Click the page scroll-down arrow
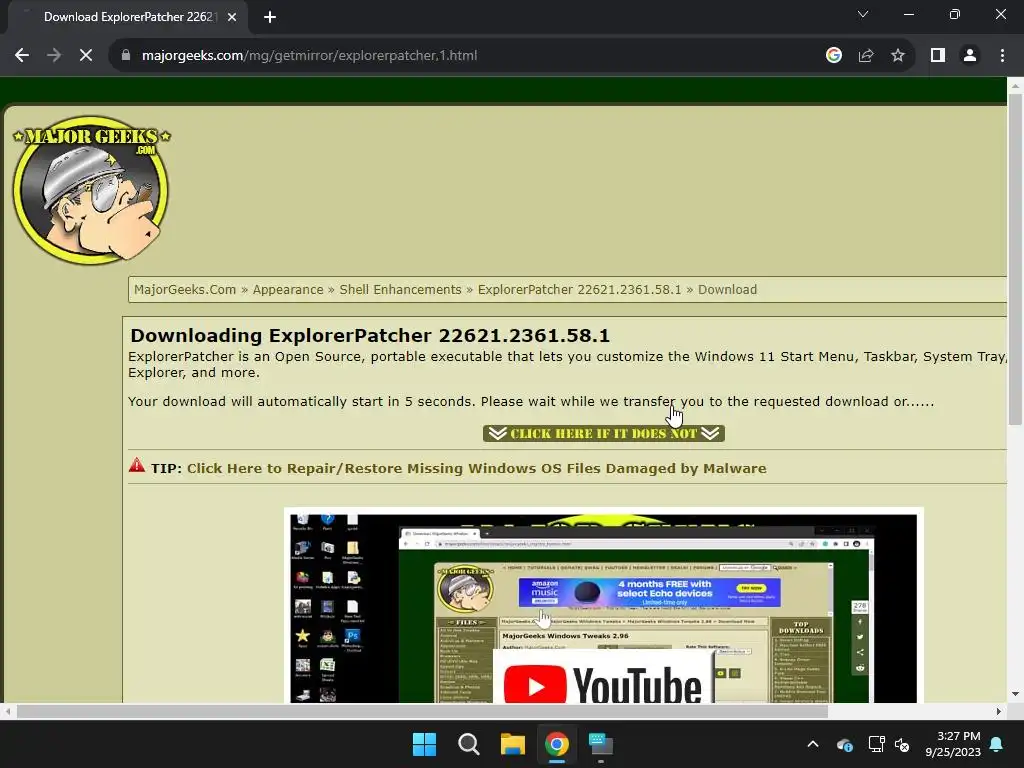This screenshot has width=1024, height=768. [1015, 694]
